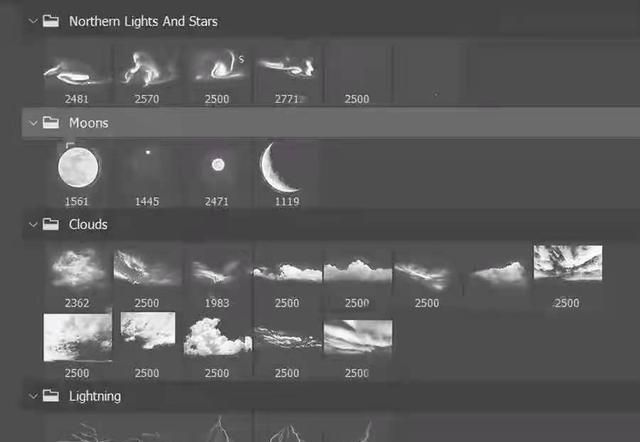This screenshot has height=442, width=640.
Task: Click the Lightning folder icon
Action: click(x=51, y=395)
